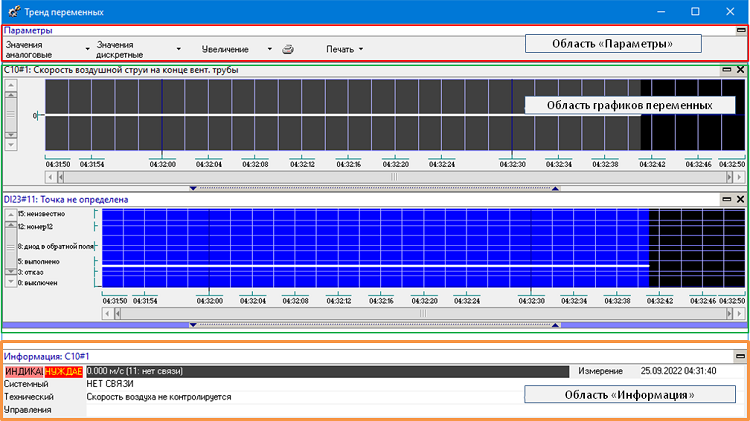
Task: Click '0: выключен' state label
Action: coord(38,283)
